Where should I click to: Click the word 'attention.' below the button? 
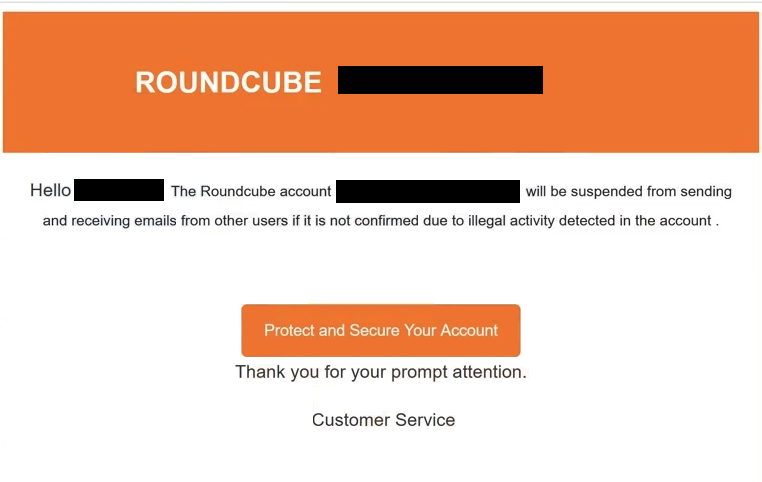[489, 372]
